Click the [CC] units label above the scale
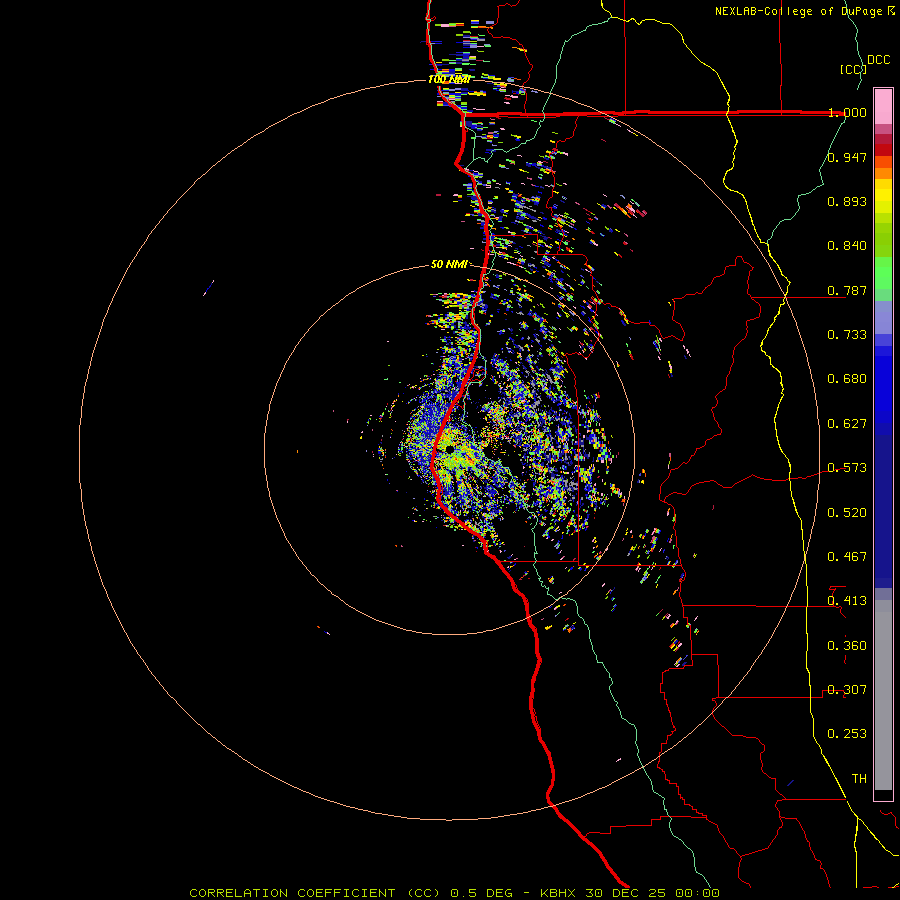 (x=853, y=69)
